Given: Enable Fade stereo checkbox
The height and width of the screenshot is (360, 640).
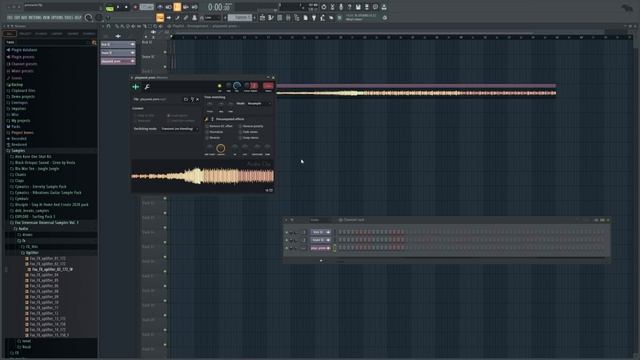Looking at the screenshot, I should [240, 132].
